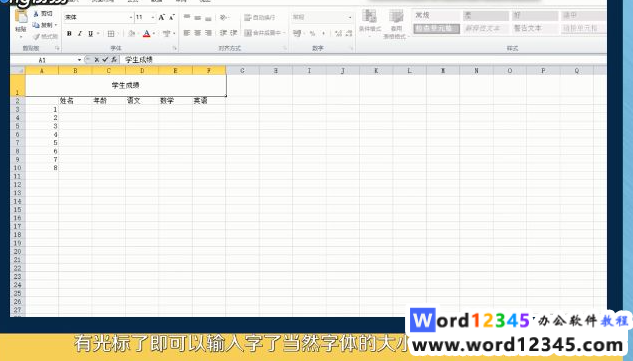Open the Name Box dropdown beside A1
Viewport: 633px width, 361px height.
click(79, 60)
